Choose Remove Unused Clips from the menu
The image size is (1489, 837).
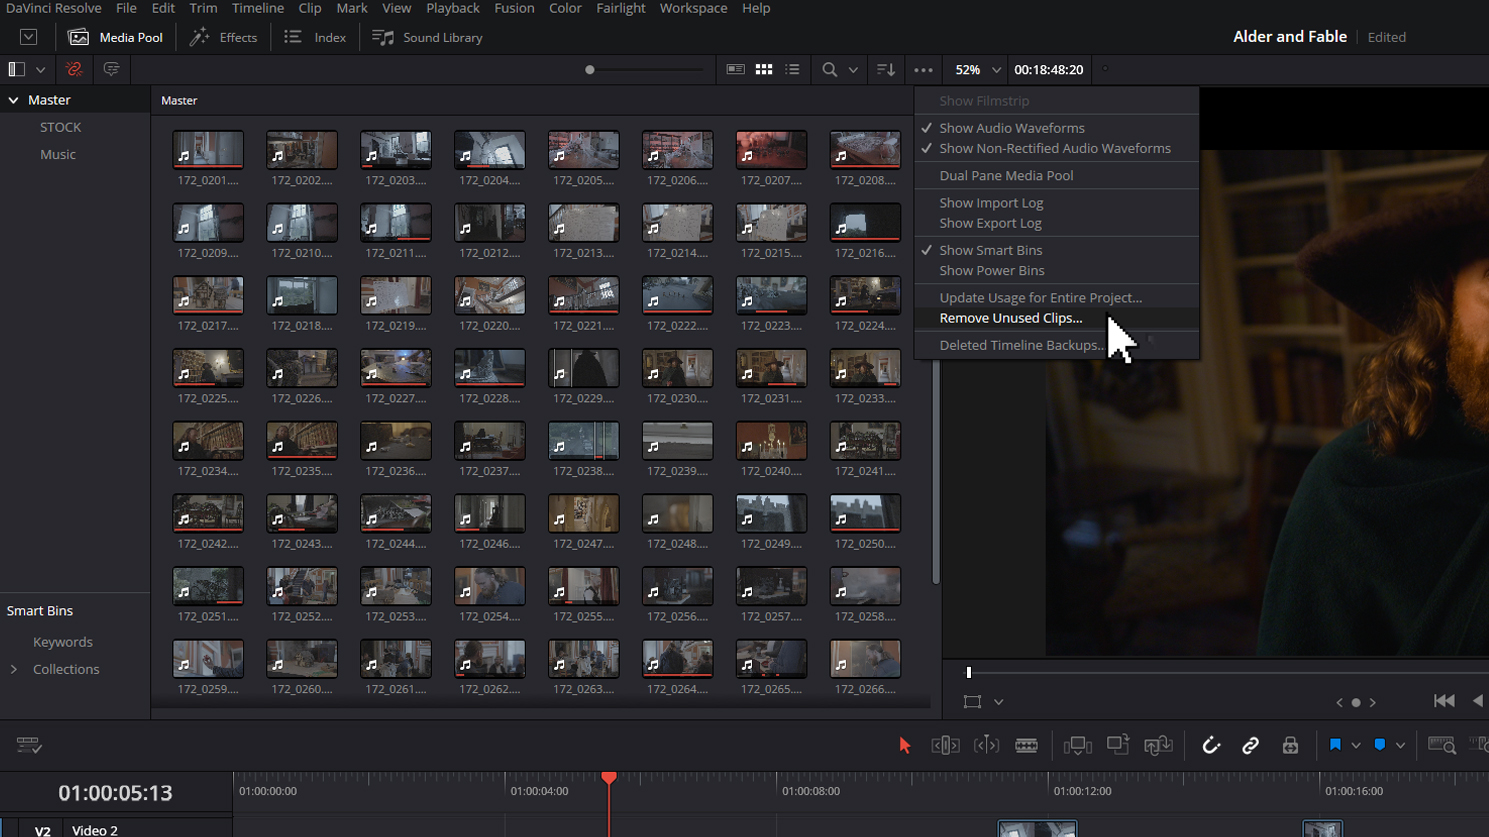1010,318
